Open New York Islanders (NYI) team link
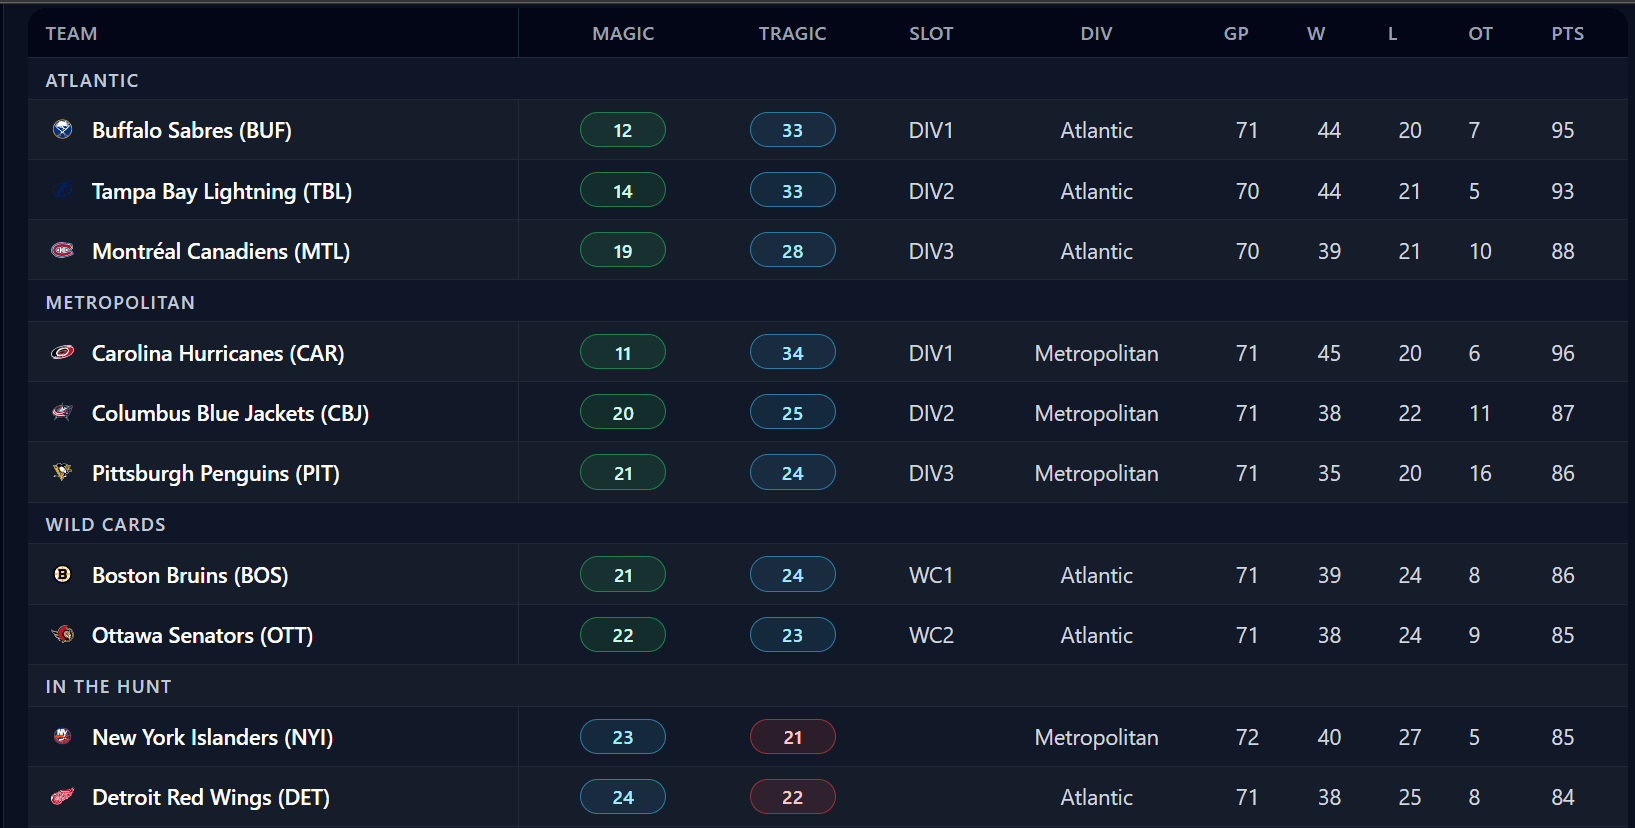 [212, 737]
